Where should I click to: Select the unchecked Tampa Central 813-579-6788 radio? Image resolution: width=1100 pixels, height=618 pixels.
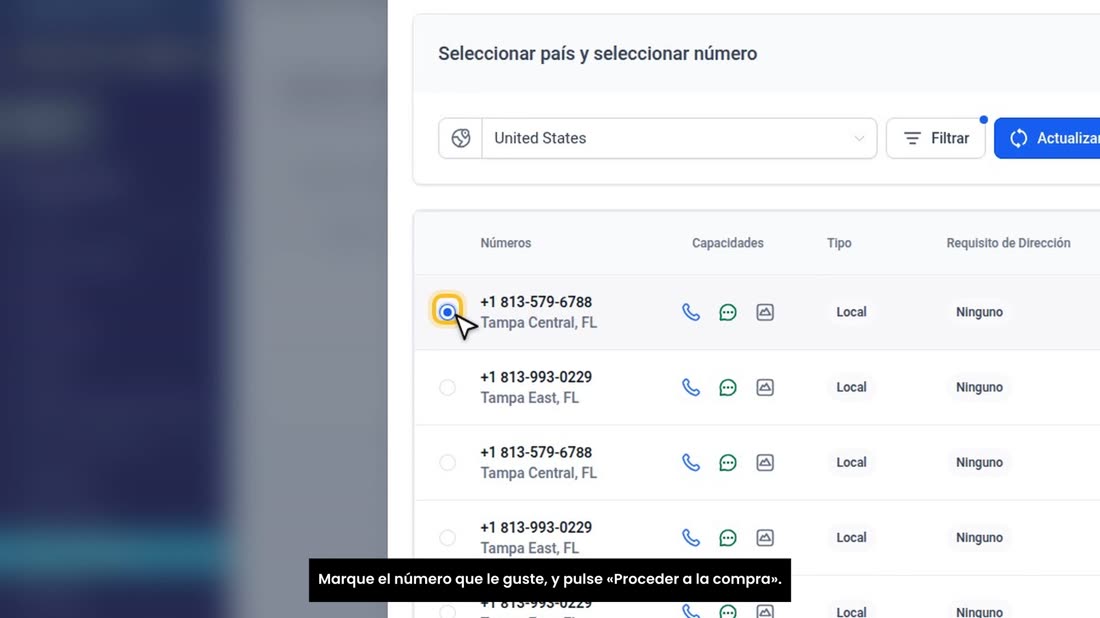tap(447, 462)
